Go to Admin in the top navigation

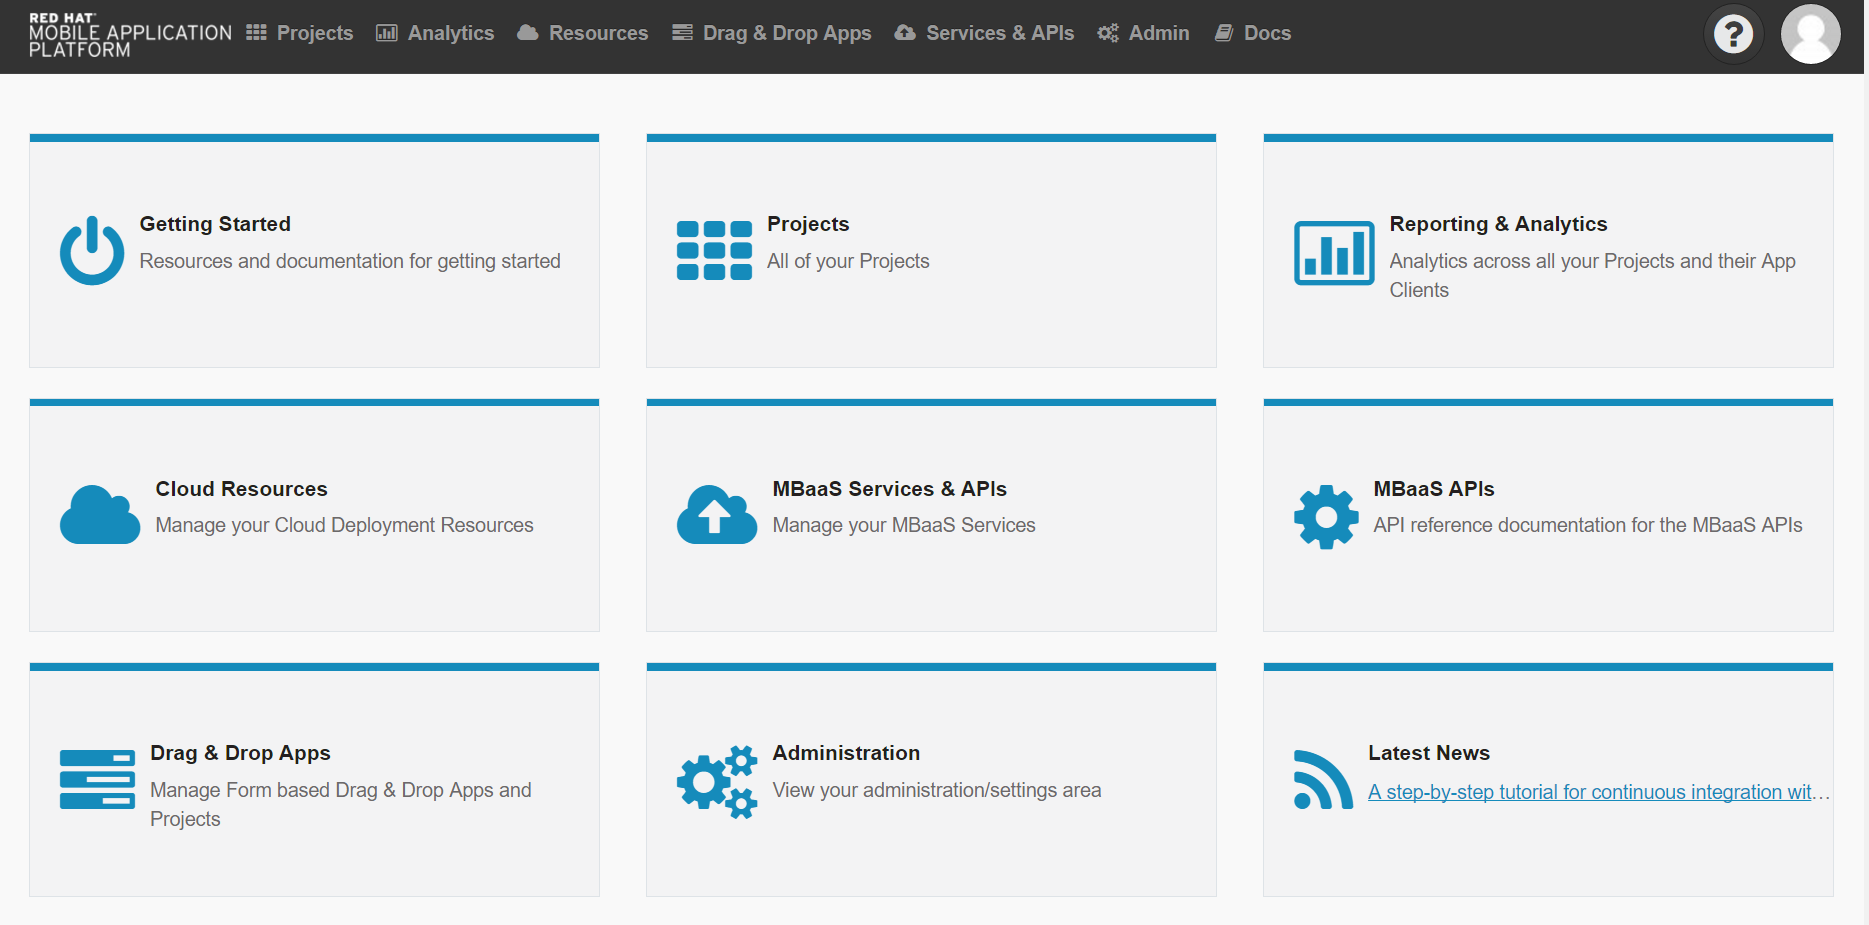(x=1144, y=33)
